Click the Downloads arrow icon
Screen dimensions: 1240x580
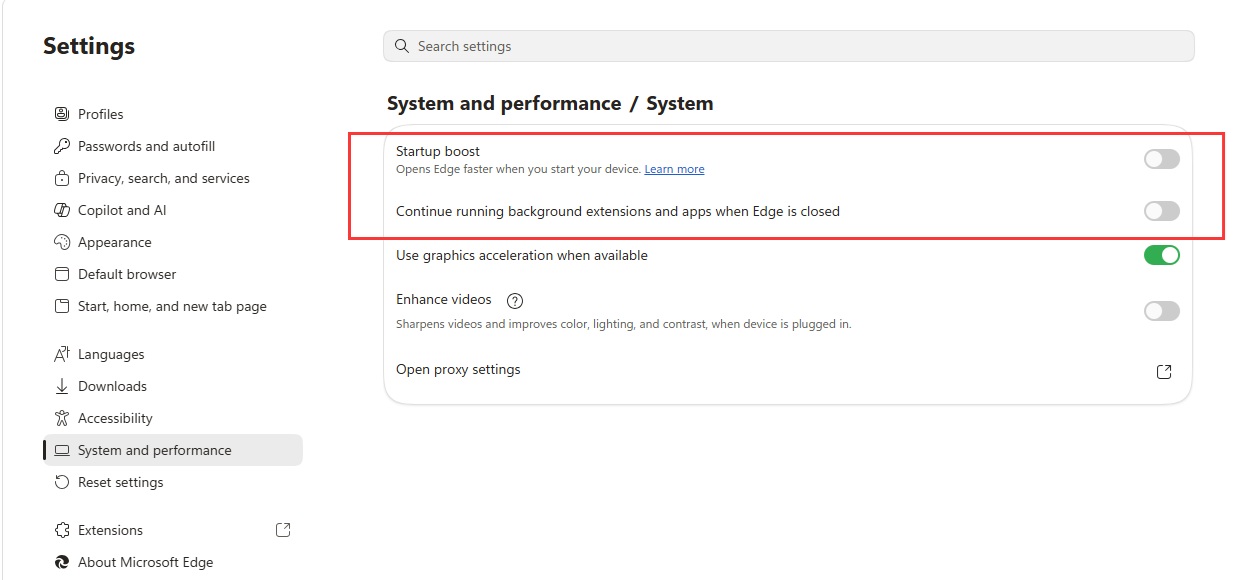point(62,386)
